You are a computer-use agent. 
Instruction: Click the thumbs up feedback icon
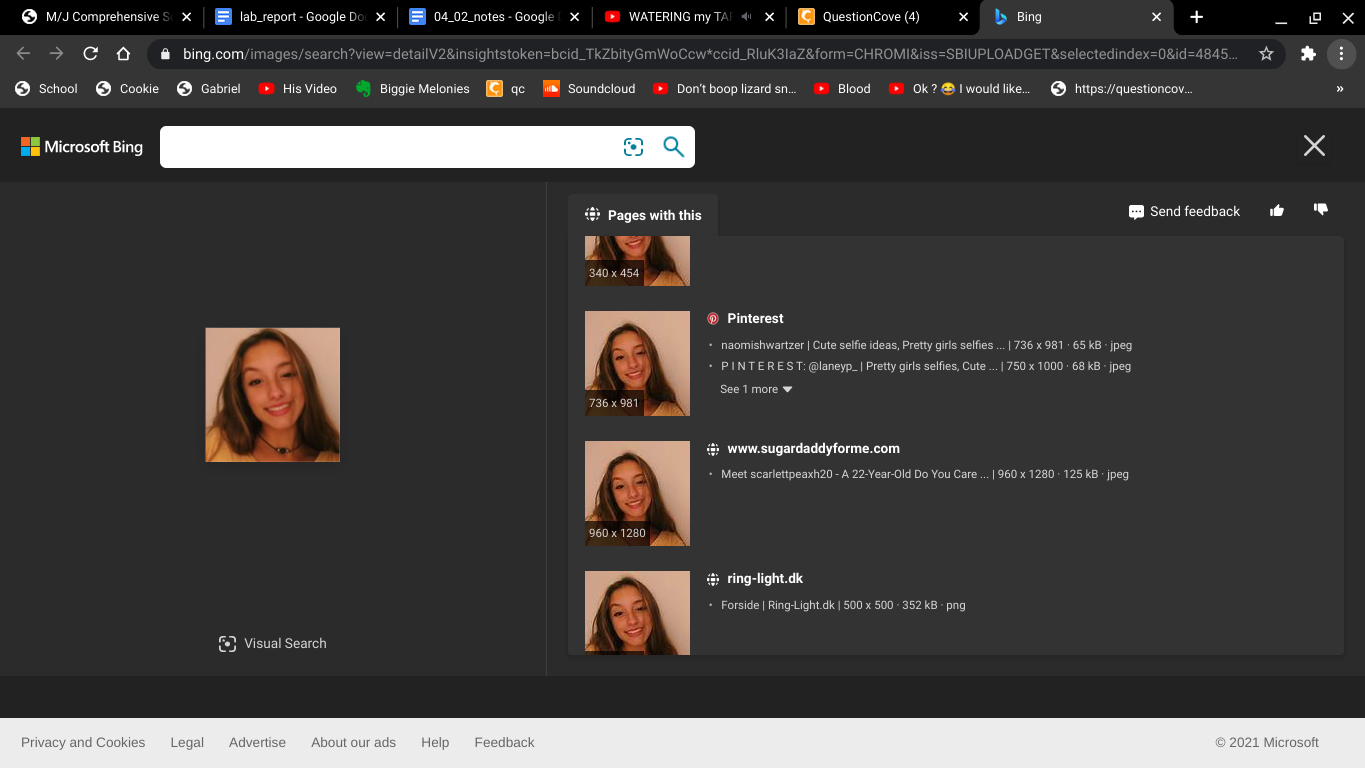point(1277,210)
